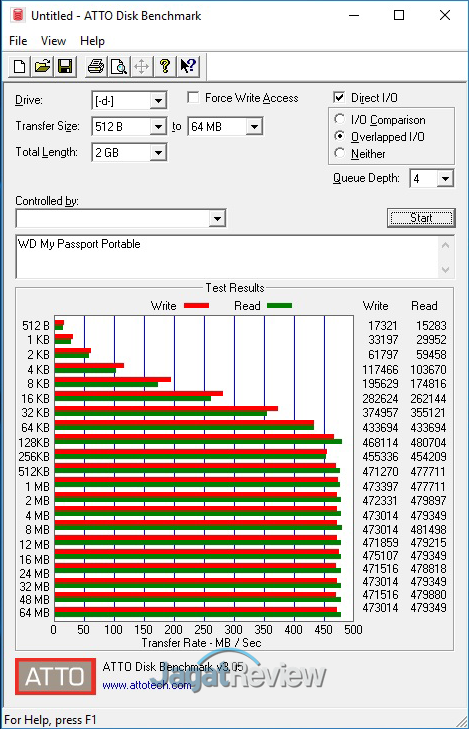This screenshot has width=469, height=729.
Task: Save benchmark results via floppy icon
Action: tap(65, 66)
